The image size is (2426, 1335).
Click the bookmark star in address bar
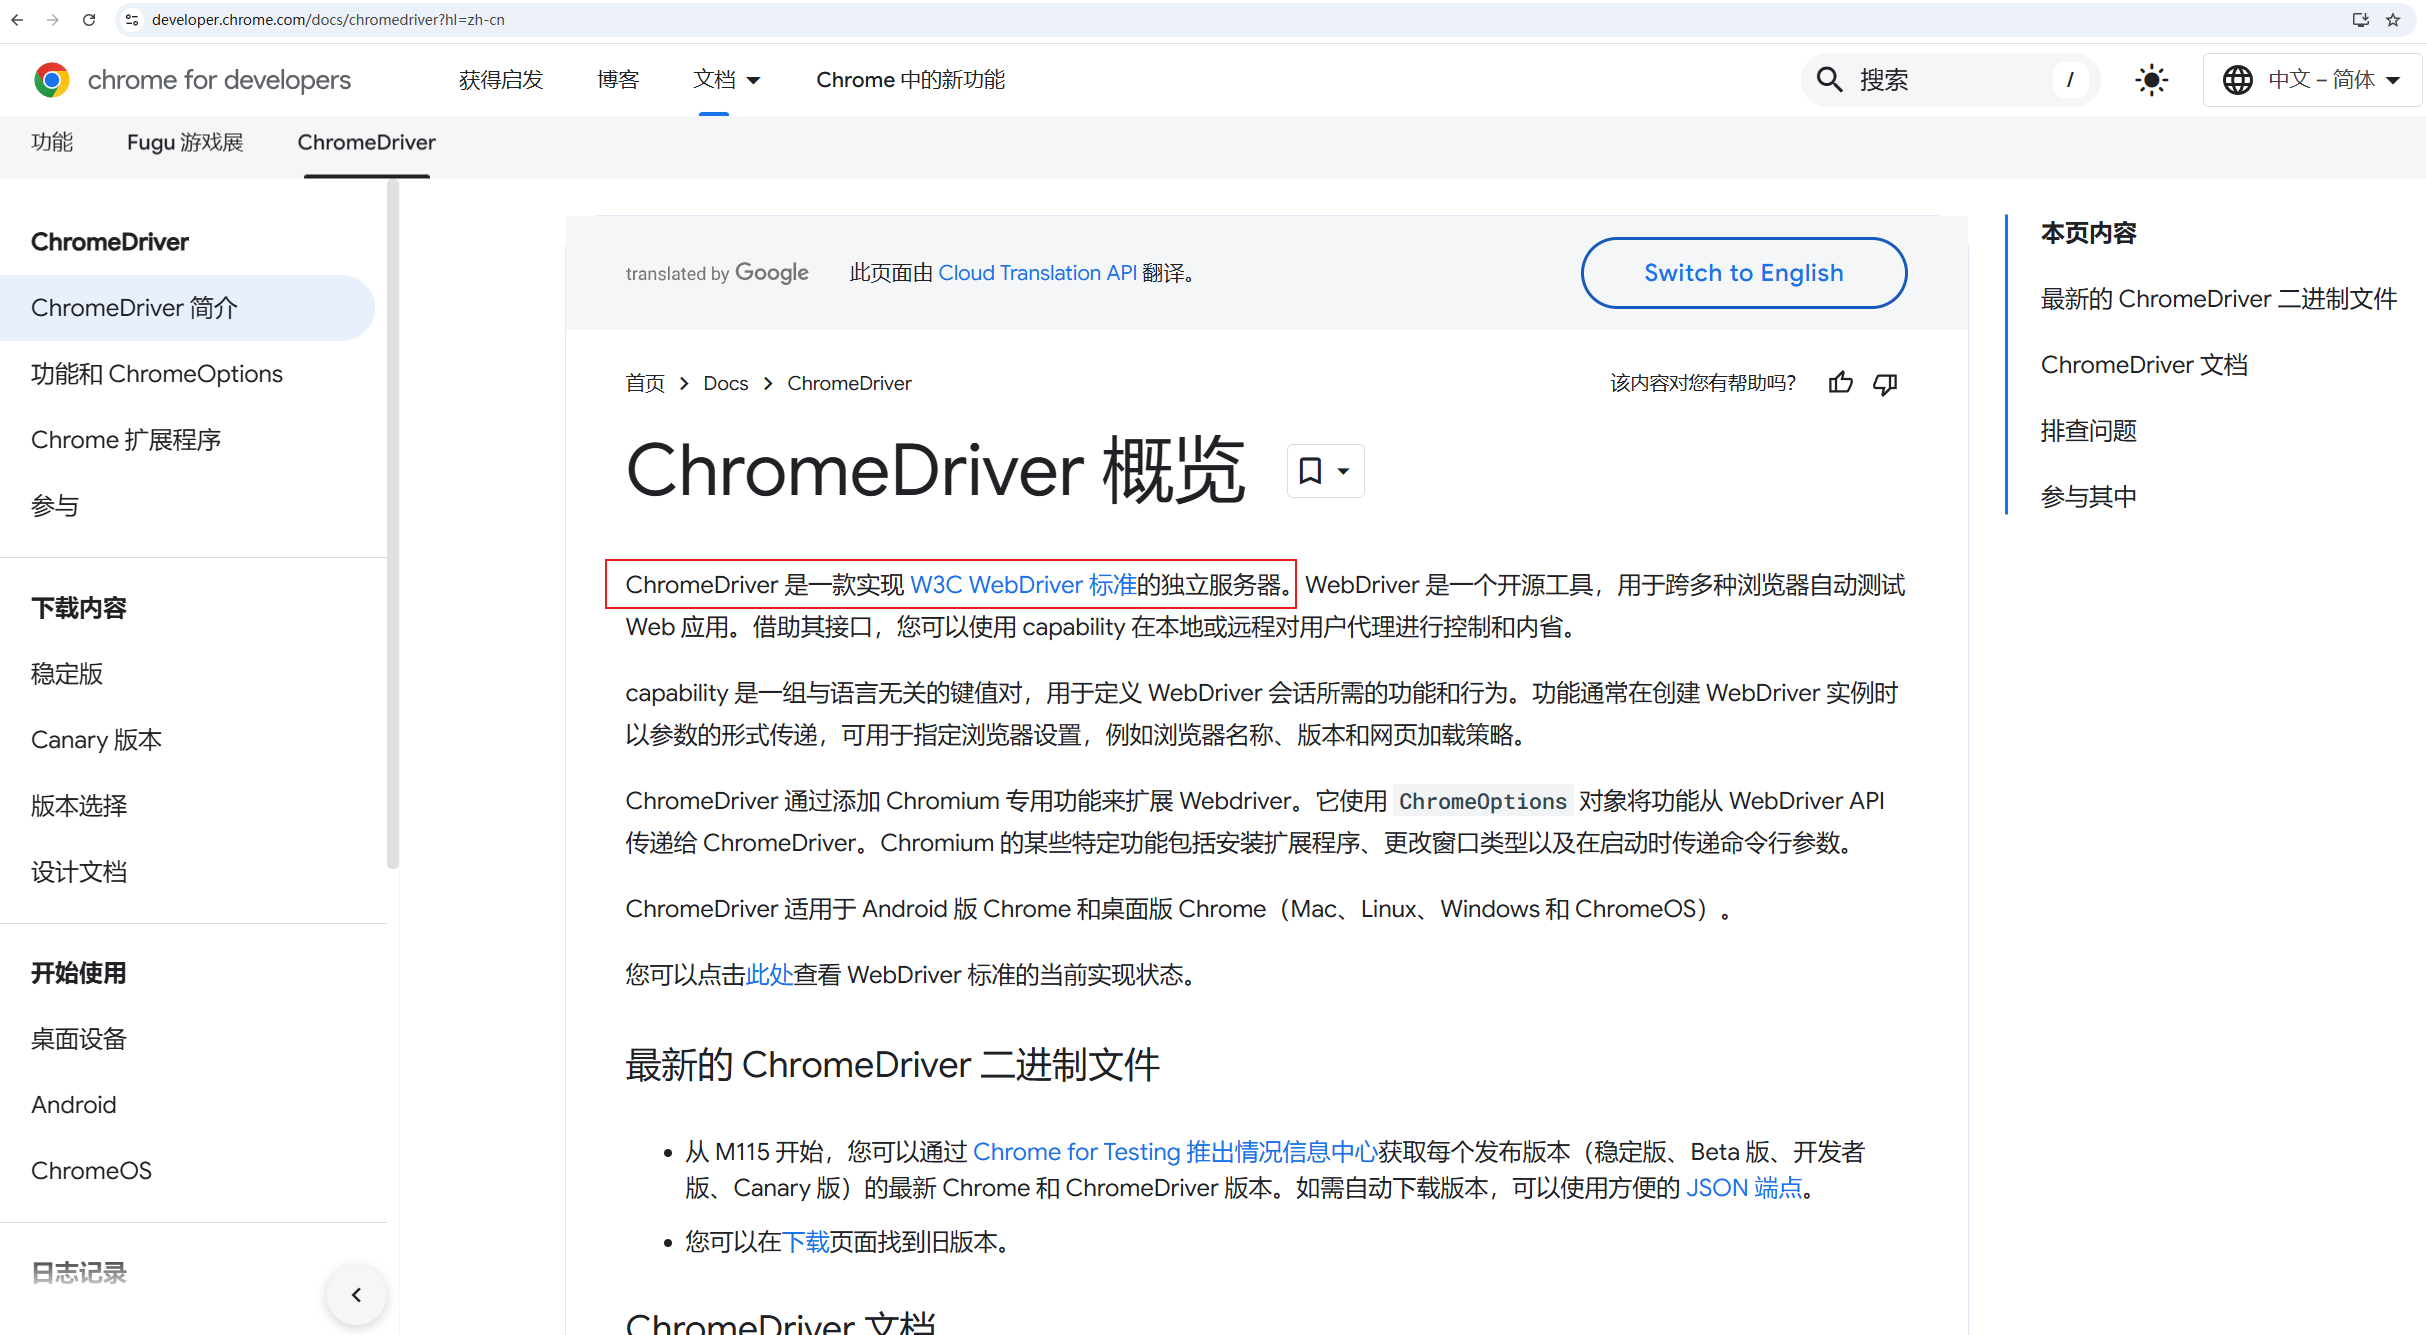[2393, 20]
